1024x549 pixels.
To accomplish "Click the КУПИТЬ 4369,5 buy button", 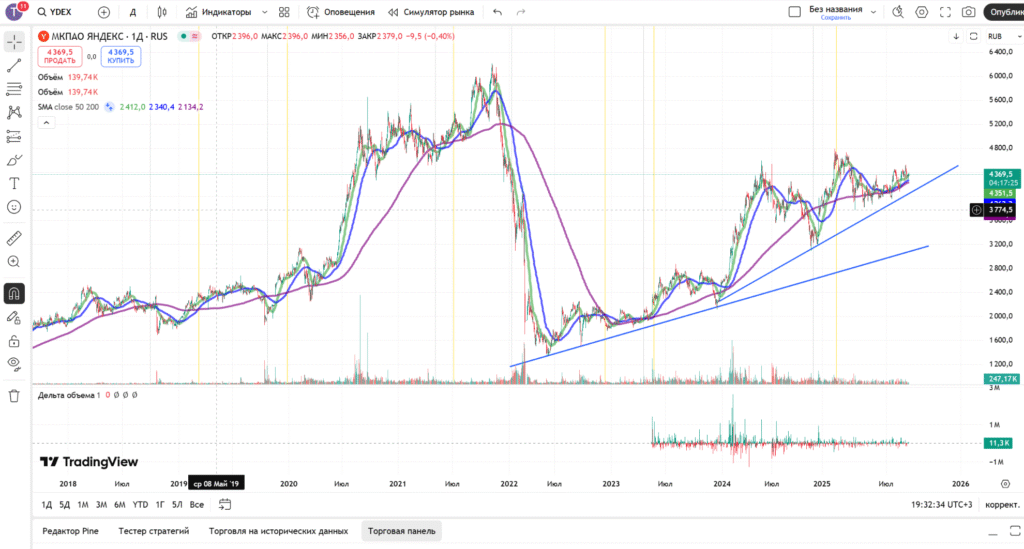I will coord(121,56).
